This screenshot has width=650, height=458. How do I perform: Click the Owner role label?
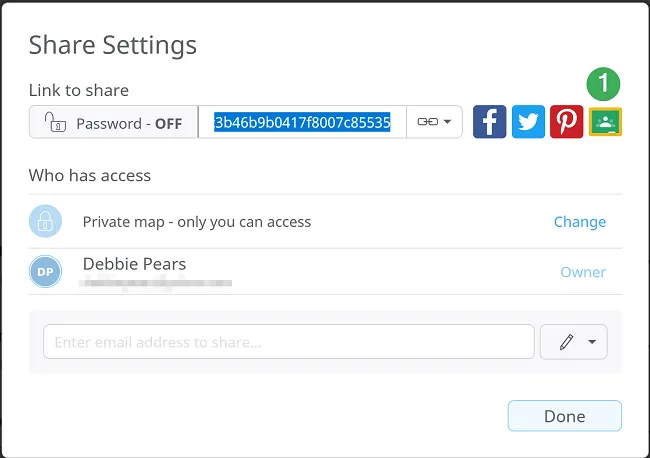[582, 272]
